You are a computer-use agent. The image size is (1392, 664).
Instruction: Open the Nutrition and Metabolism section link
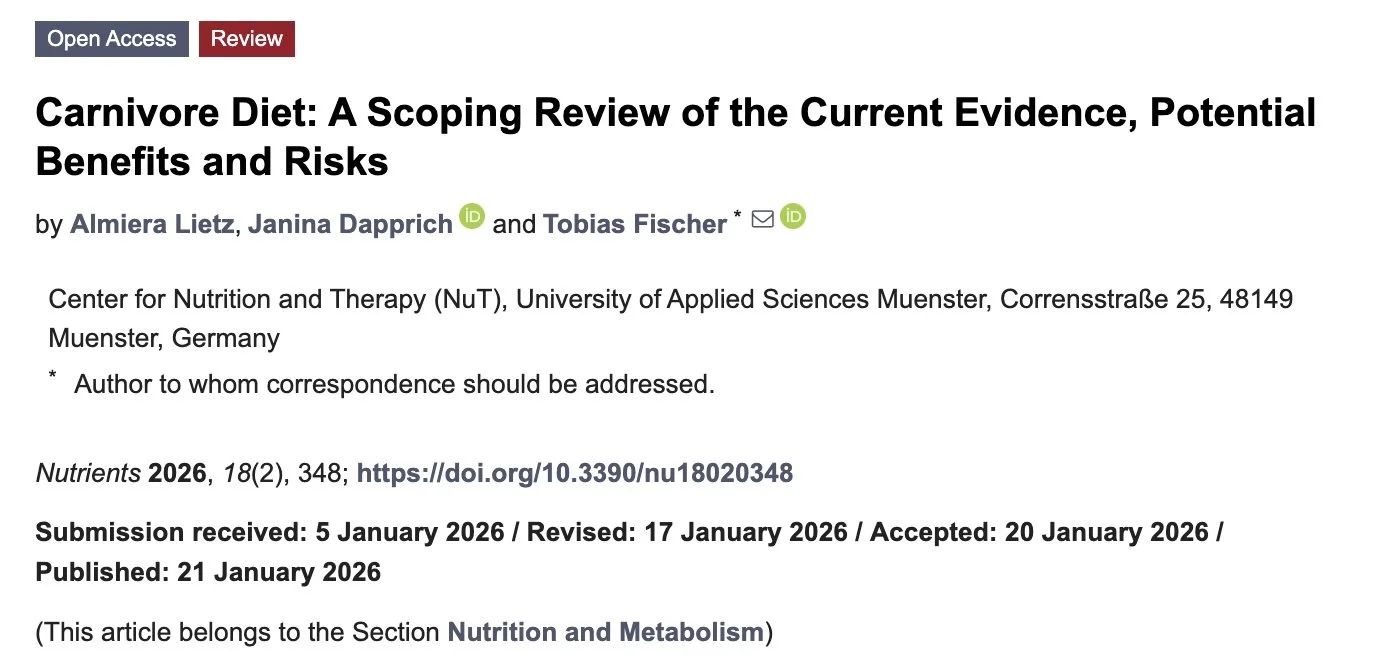605,632
